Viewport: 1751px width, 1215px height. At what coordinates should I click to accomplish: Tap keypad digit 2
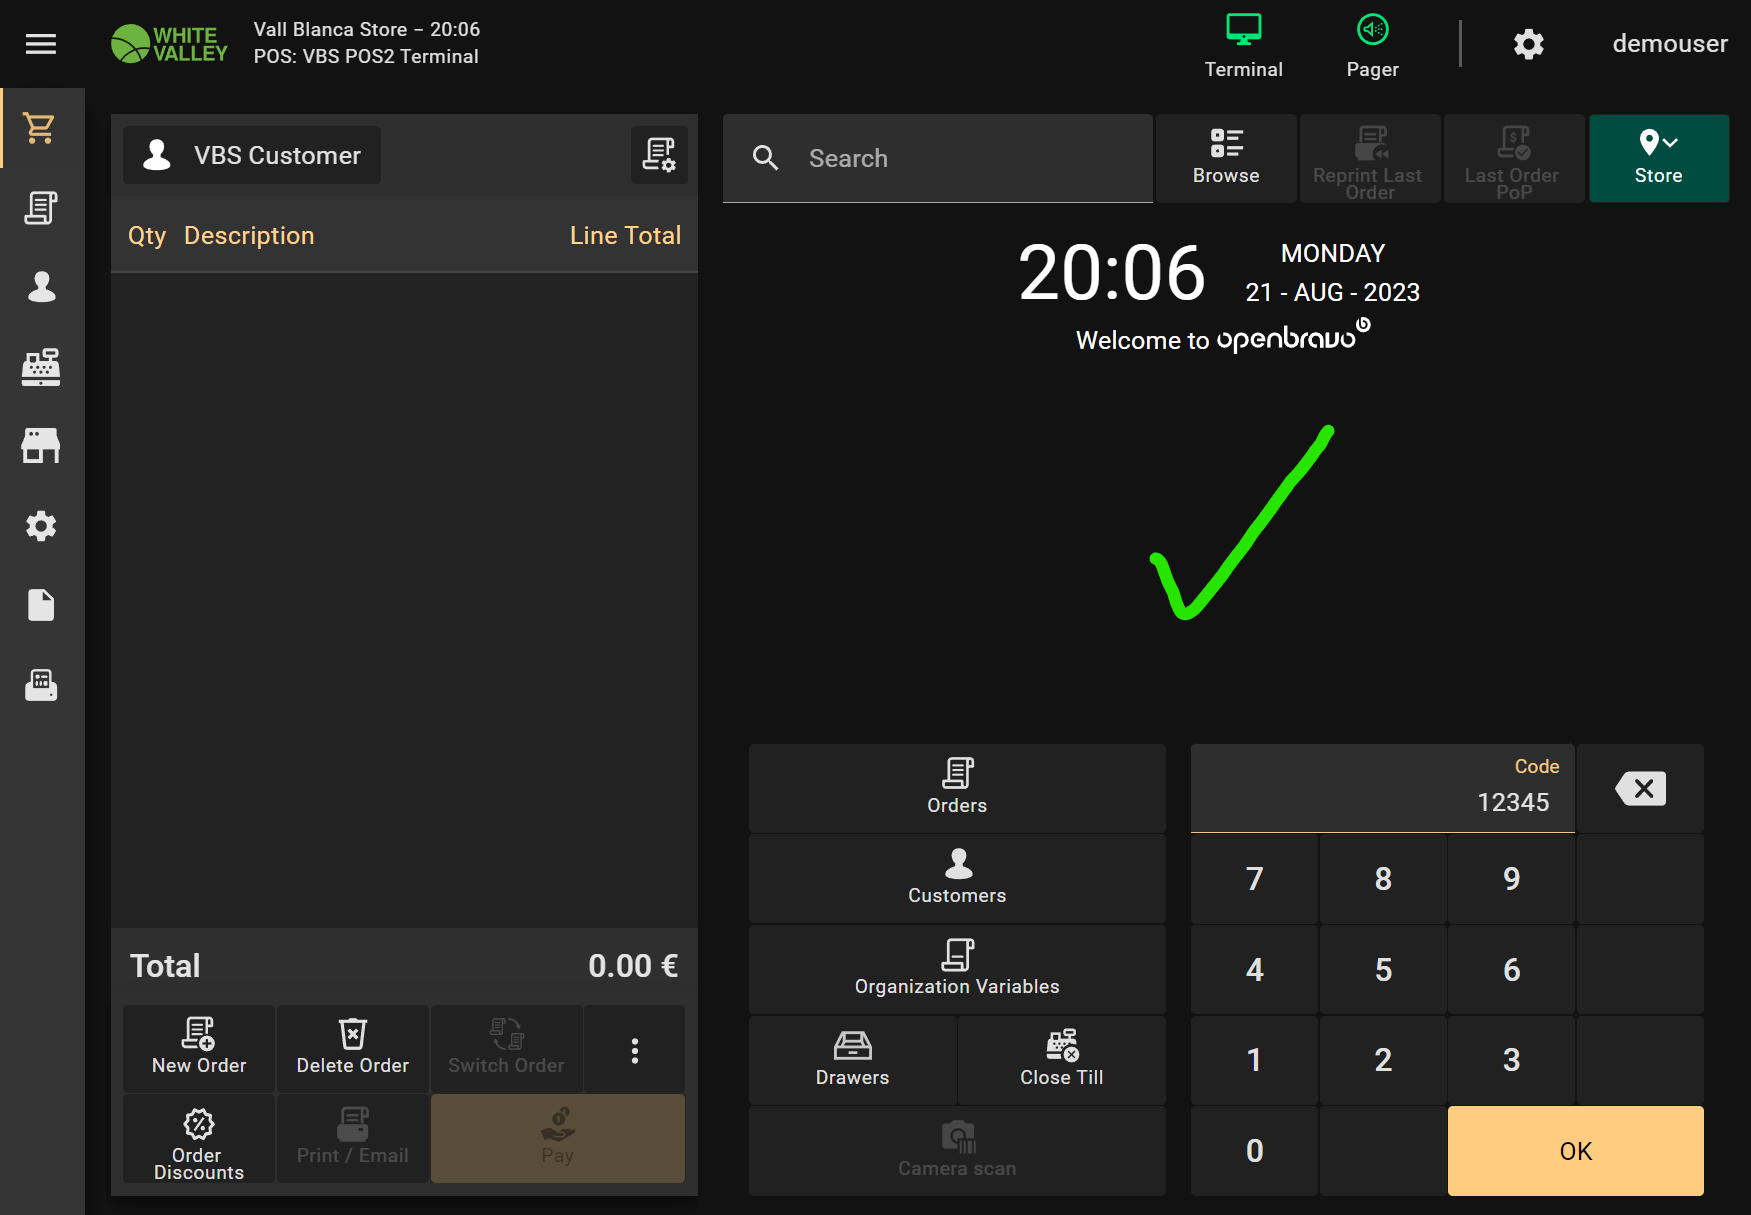pyautogui.click(x=1383, y=1060)
